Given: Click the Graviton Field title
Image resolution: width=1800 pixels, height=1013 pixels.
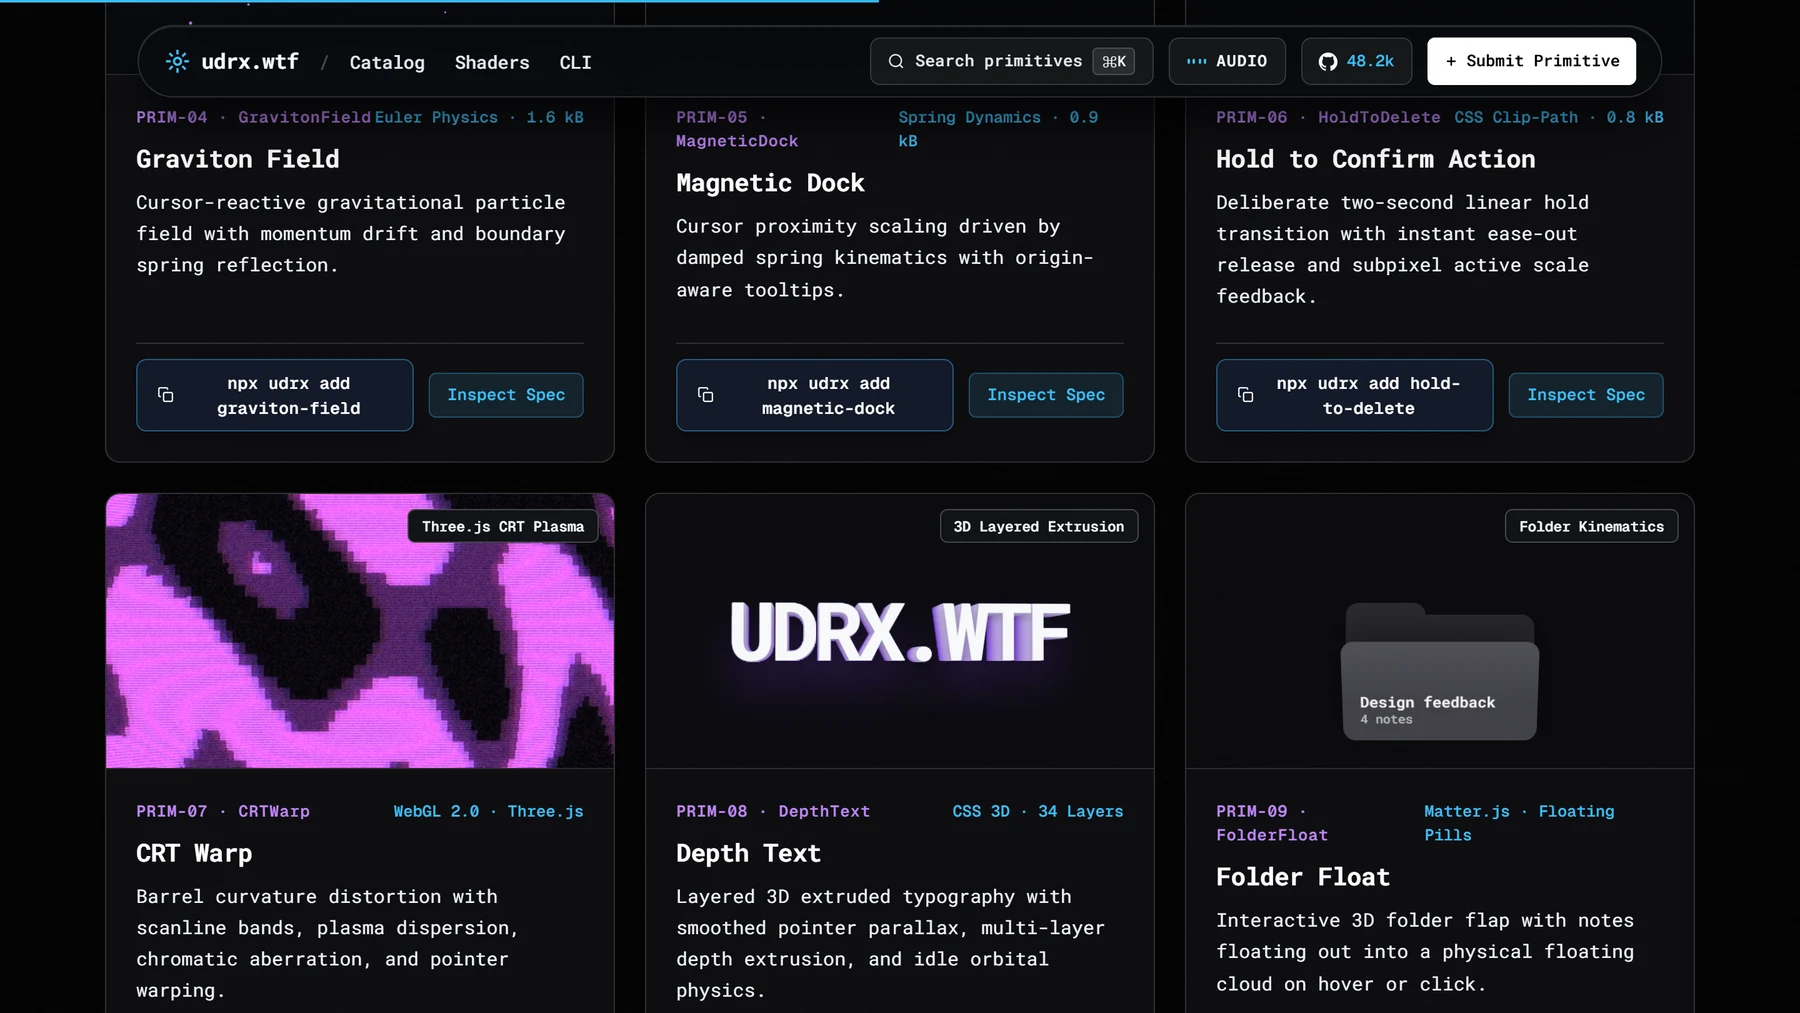Looking at the screenshot, I should click(x=238, y=159).
